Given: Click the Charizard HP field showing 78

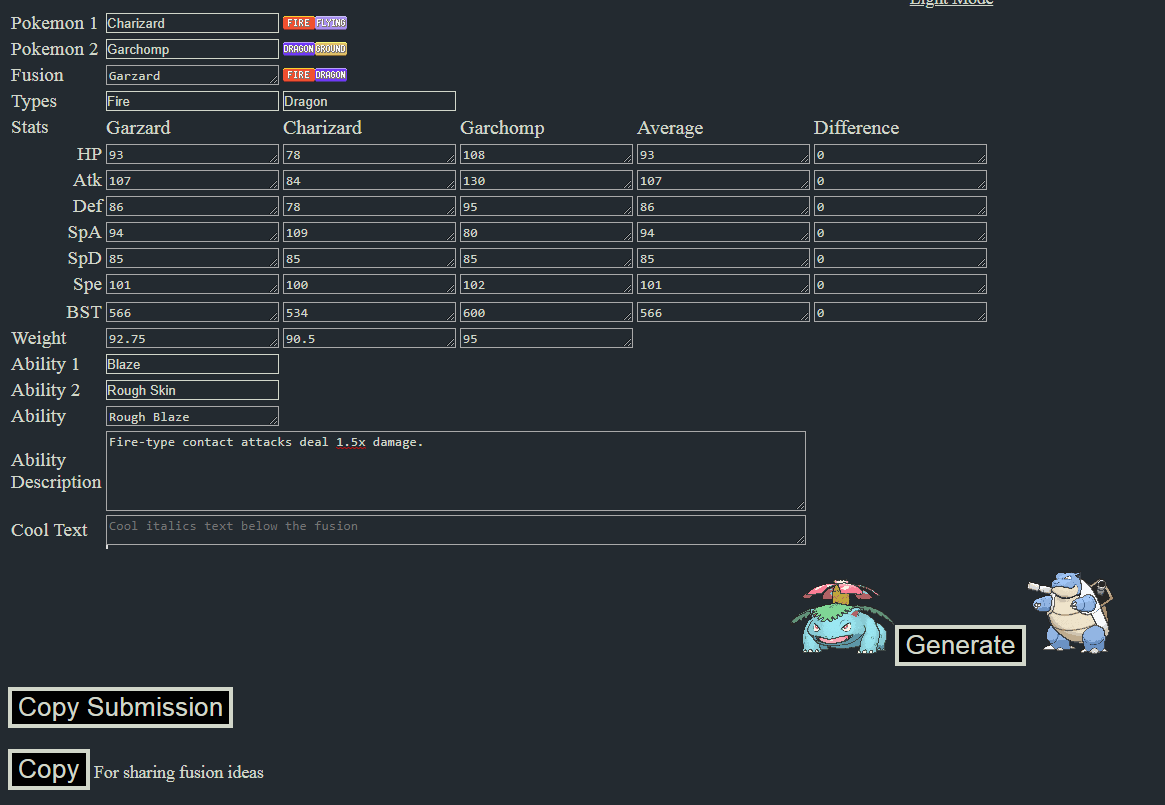Looking at the screenshot, I should click(x=369, y=154).
